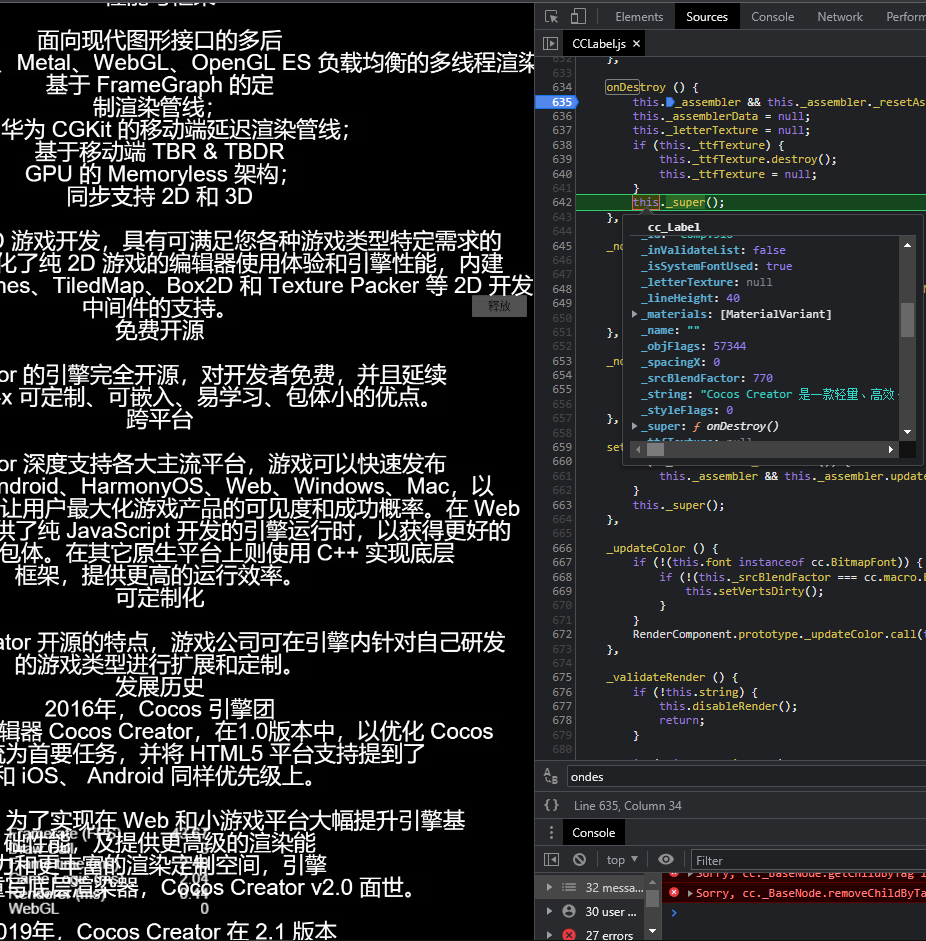The width and height of the screenshot is (926, 941).
Task: Click the console sidebar scroll down arrow
Action: click(652, 931)
